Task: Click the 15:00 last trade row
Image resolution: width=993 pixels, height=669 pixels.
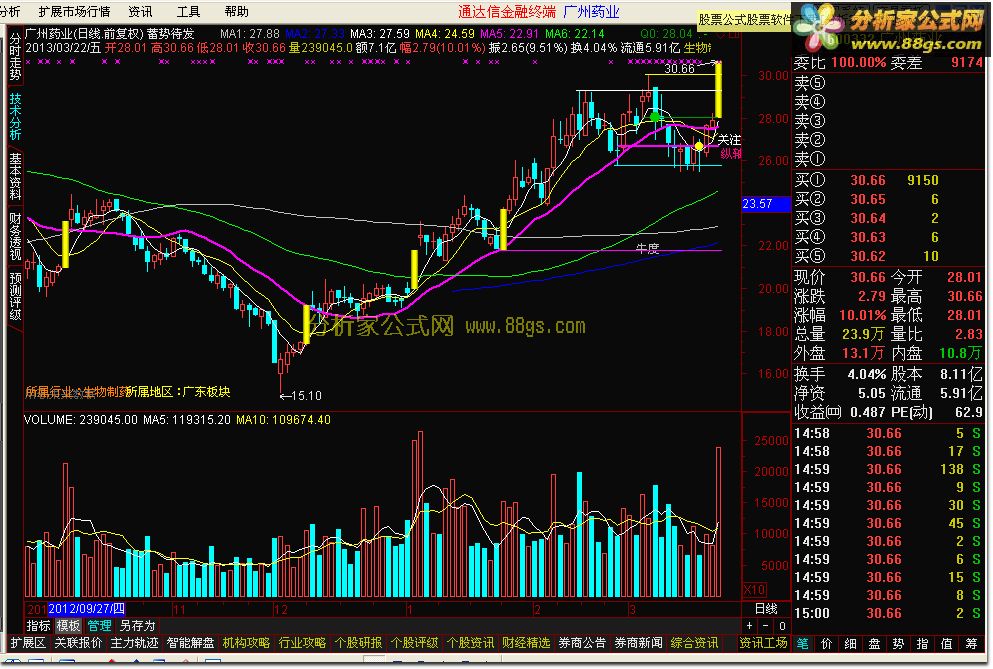Action: pos(887,613)
